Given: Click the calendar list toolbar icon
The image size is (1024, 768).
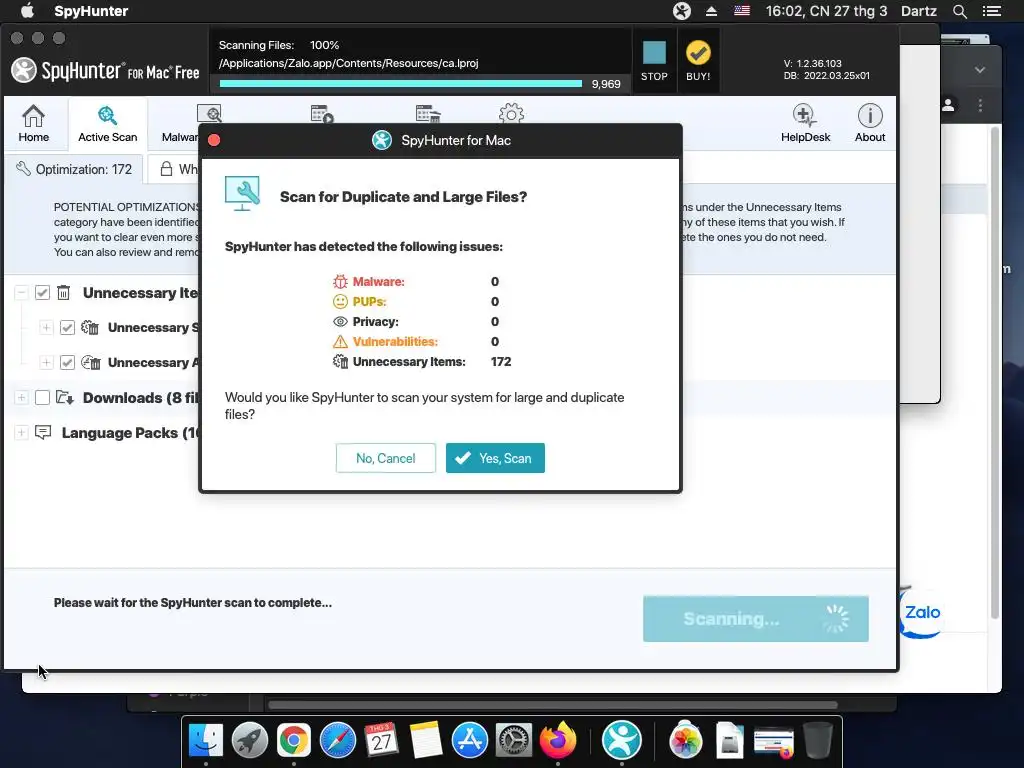Looking at the screenshot, I should (428, 114).
